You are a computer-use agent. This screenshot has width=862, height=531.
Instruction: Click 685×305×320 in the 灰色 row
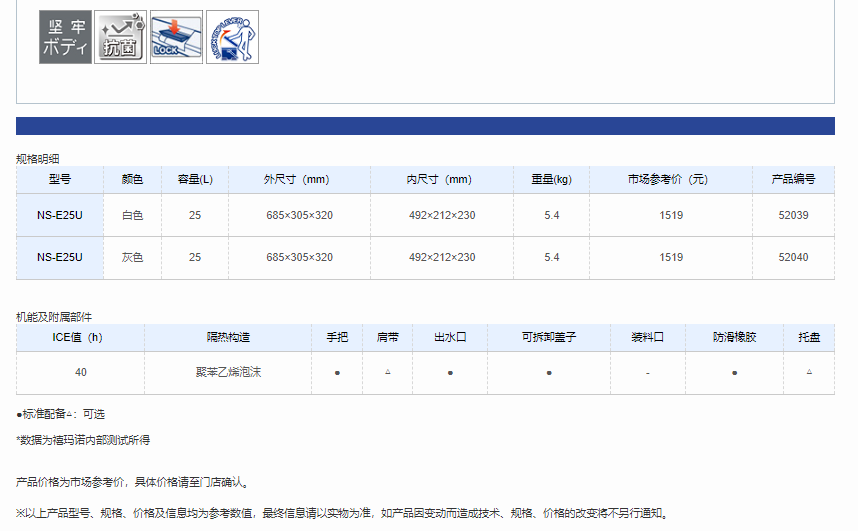pyautogui.click(x=300, y=257)
